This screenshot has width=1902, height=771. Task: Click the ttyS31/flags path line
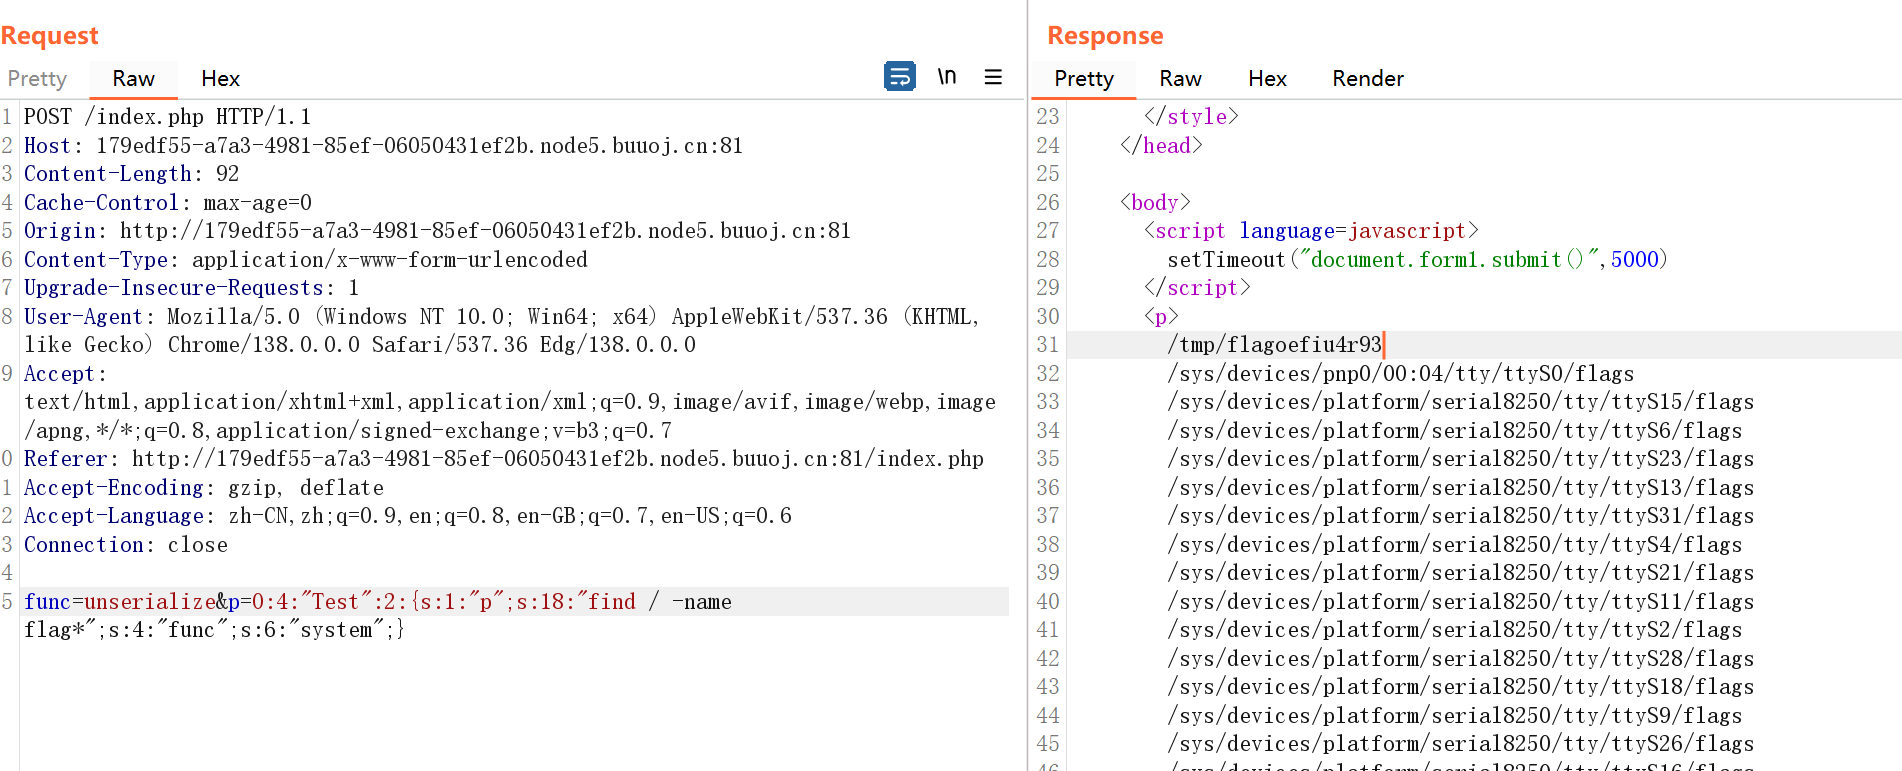point(1460,516)
